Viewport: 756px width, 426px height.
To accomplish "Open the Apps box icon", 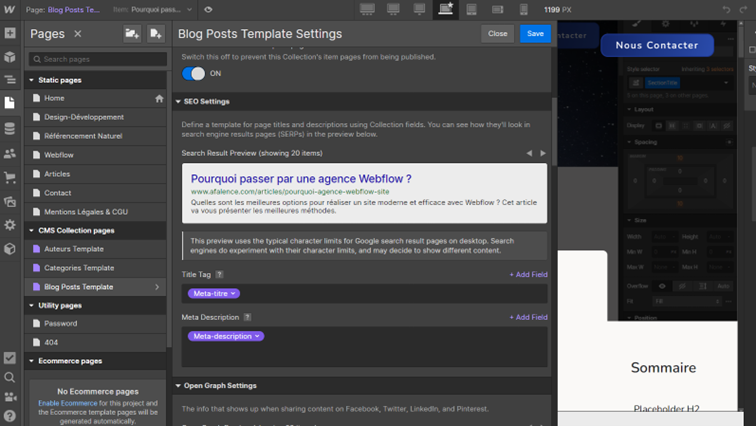I will [x=10, y=249].
